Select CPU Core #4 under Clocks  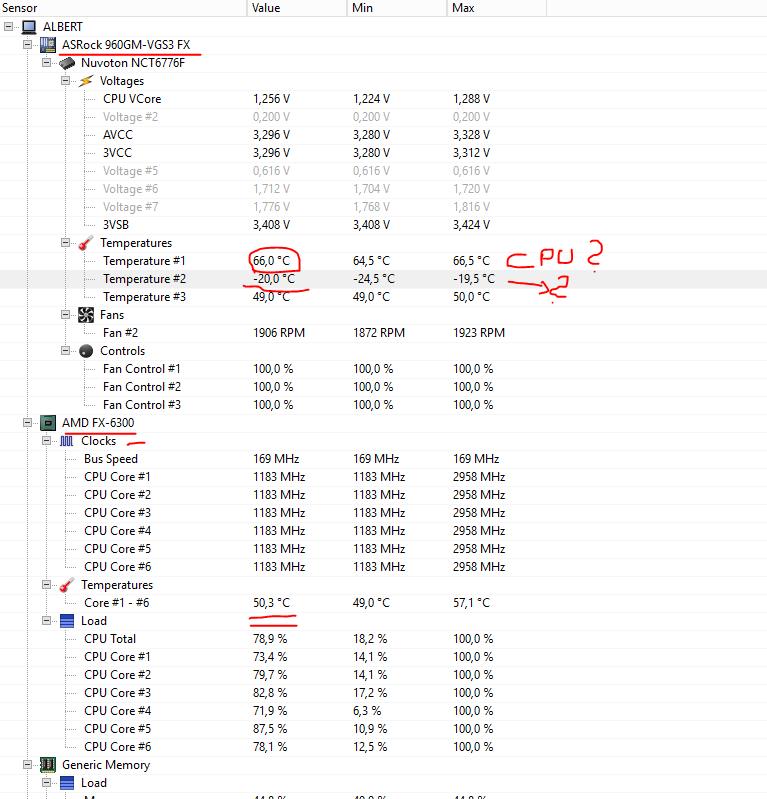(383, 531)
